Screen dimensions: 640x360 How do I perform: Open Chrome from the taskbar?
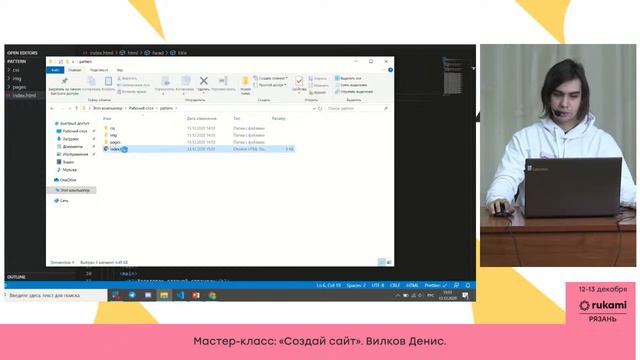point(212,295)
